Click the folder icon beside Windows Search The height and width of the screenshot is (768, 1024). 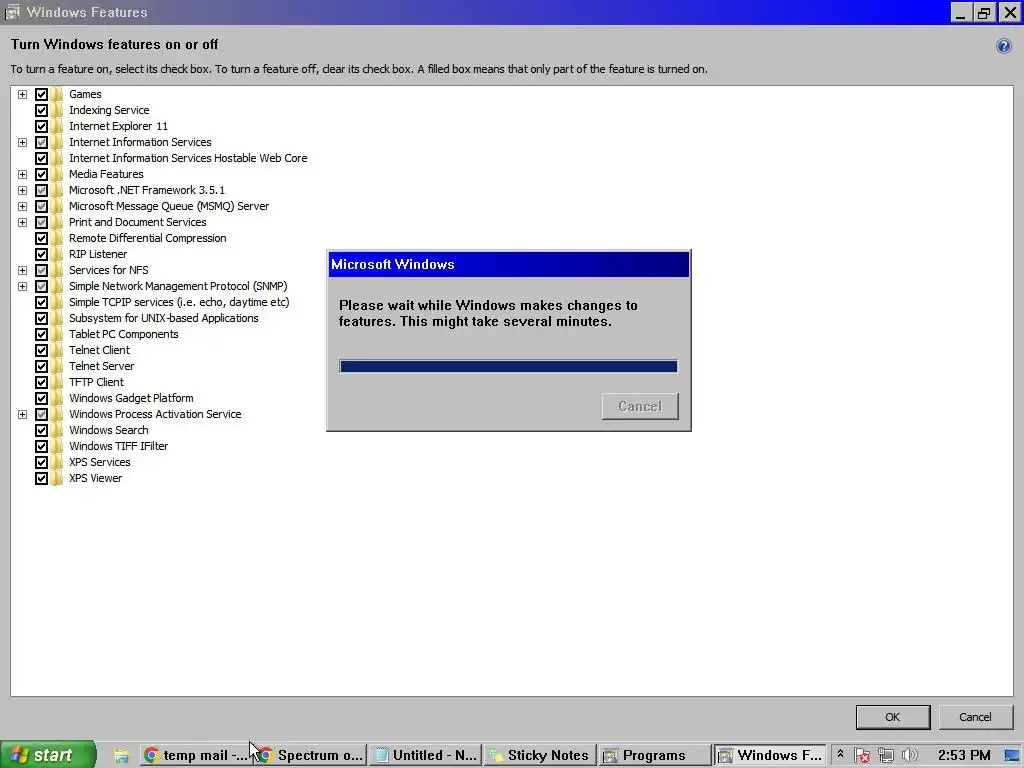pyautogui.click(x=57, y=430)
